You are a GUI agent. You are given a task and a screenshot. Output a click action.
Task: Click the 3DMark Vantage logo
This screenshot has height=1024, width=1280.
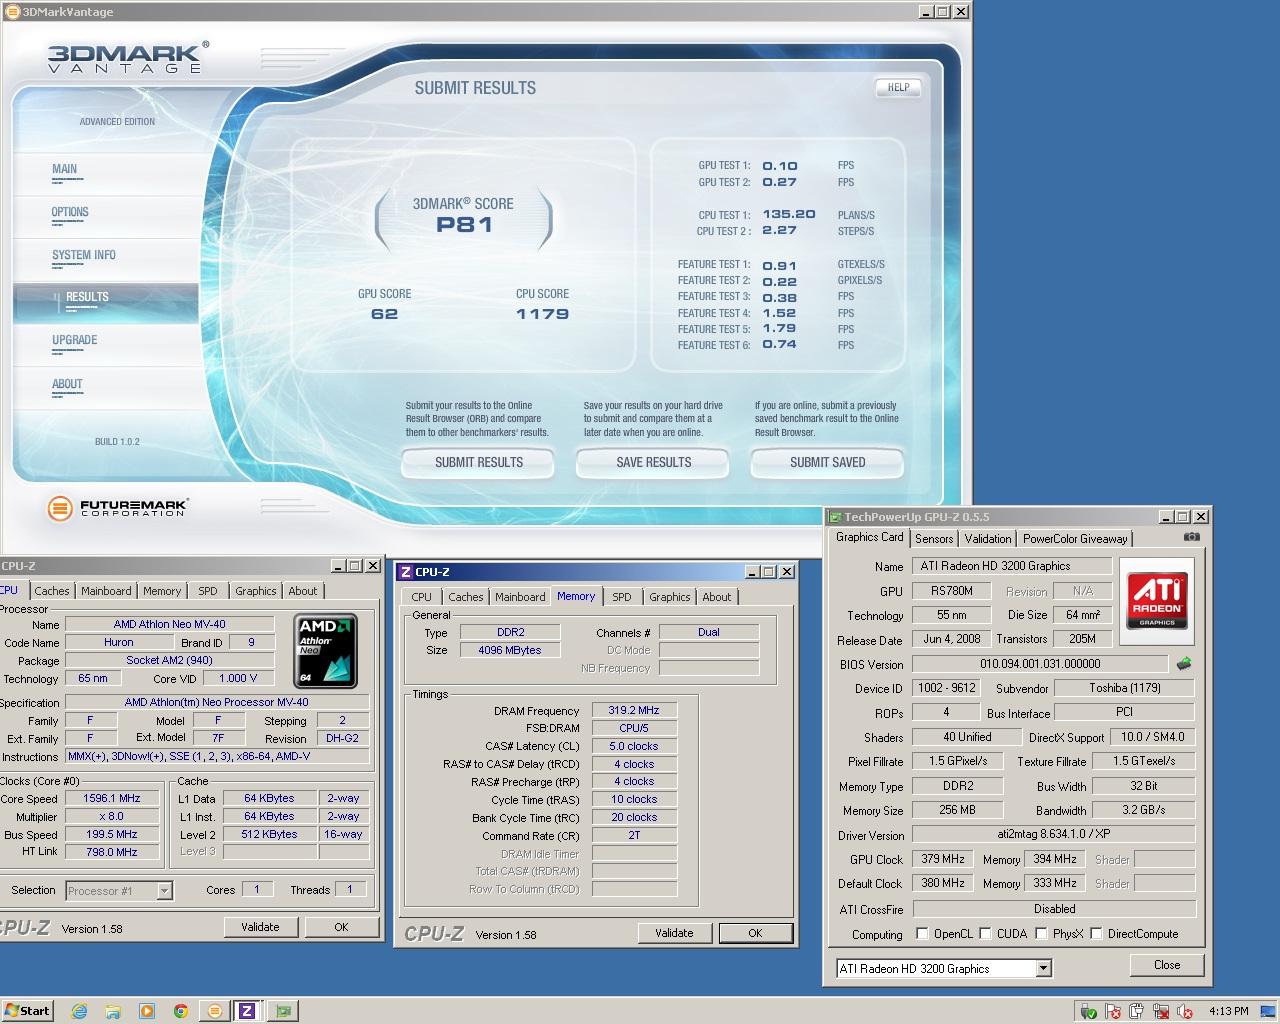pos(127,57)
